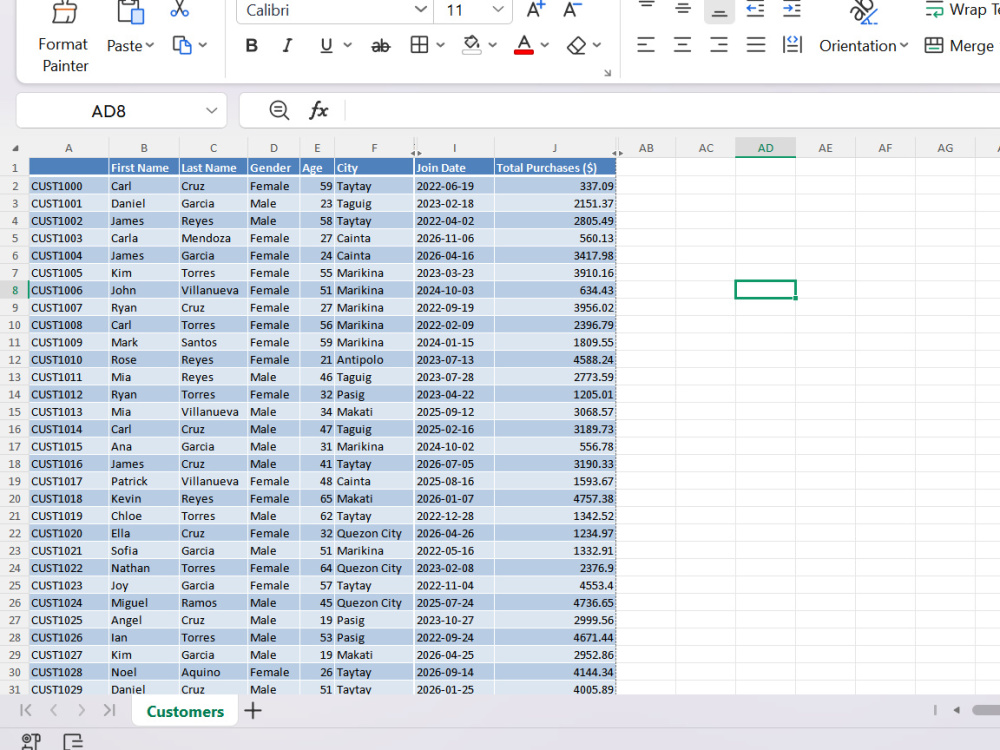Select all cells corner triangle
Image resolution: width=1000 pixels, height=750 pixels.
pyautogui.click(x=15, y=148)
